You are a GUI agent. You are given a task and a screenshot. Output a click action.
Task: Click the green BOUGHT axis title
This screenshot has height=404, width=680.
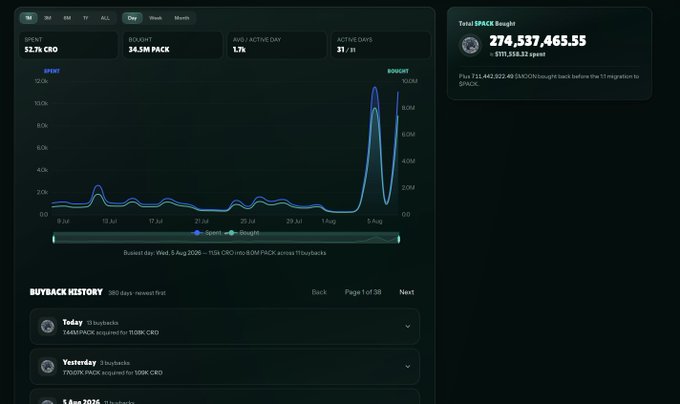(x=398, y=71)
